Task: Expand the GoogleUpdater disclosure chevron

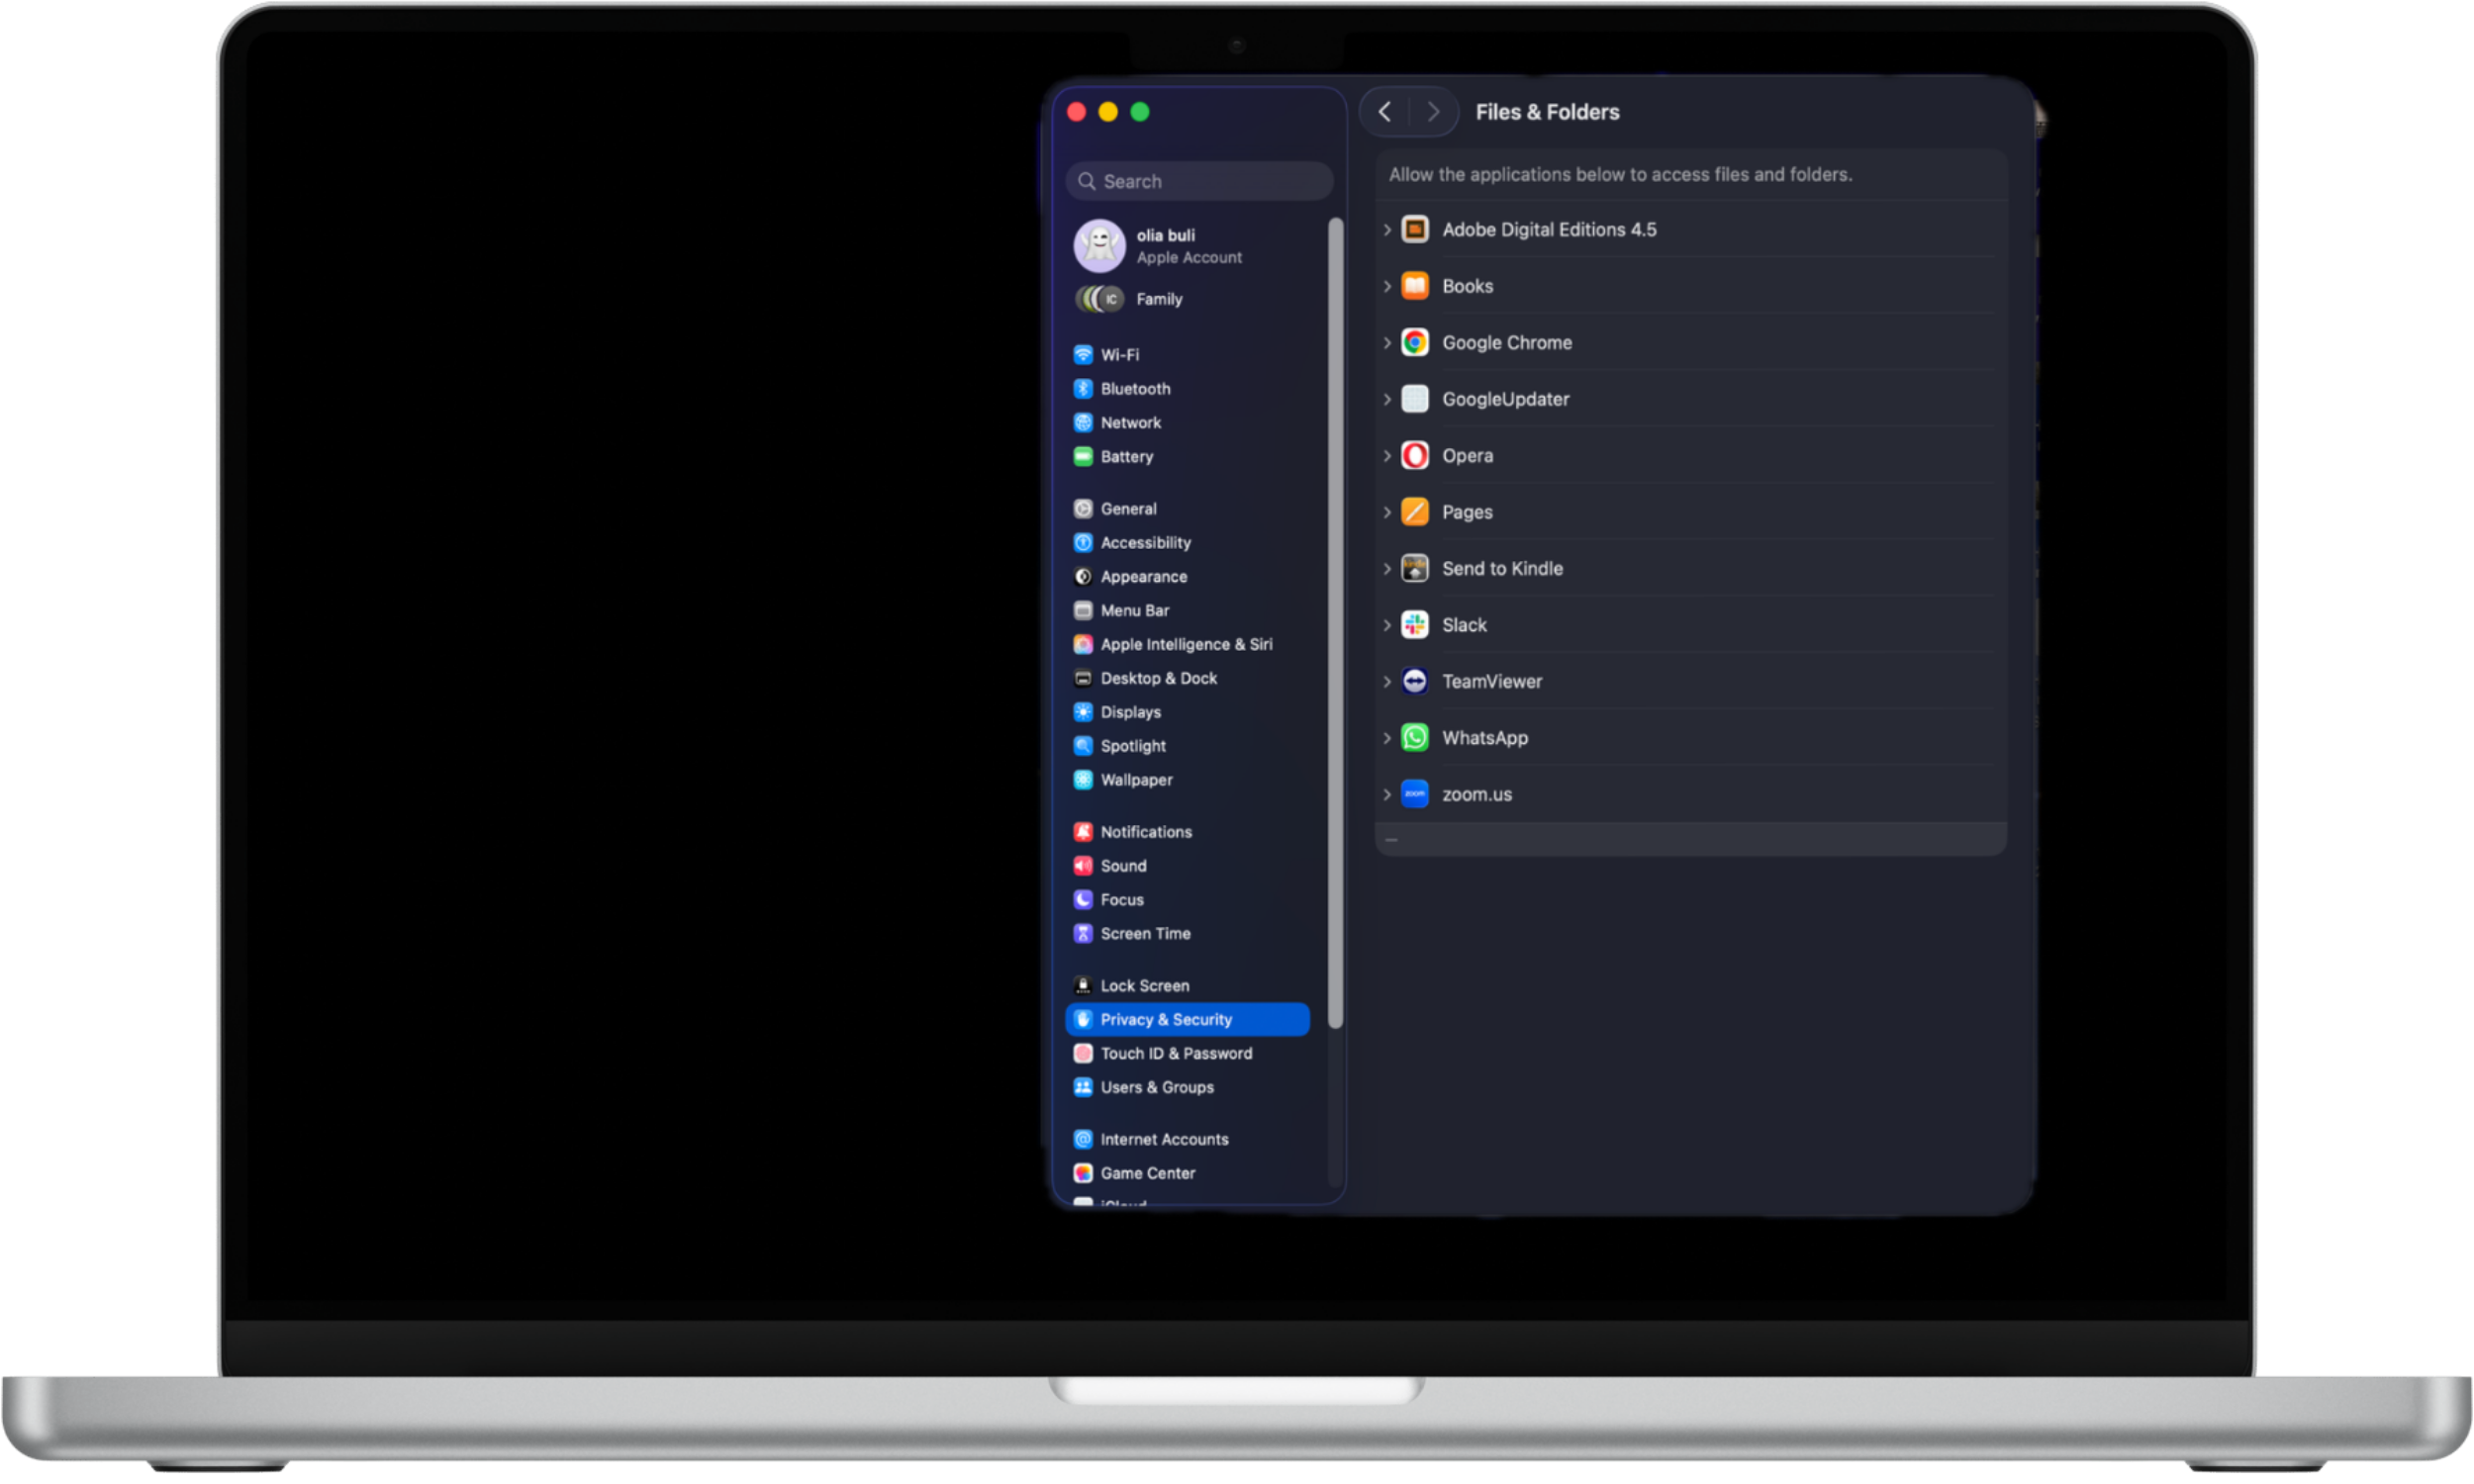Action: pos(1387,399)
